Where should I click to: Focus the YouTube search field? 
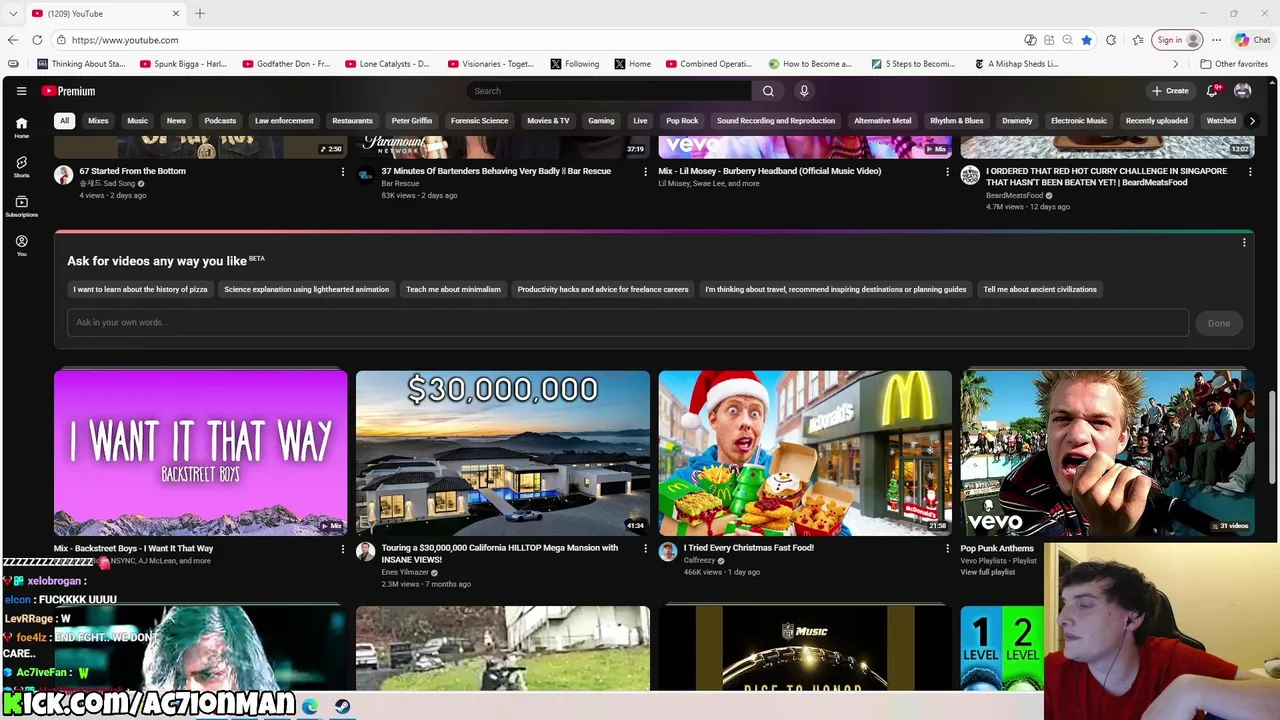[x=608, y=91]
